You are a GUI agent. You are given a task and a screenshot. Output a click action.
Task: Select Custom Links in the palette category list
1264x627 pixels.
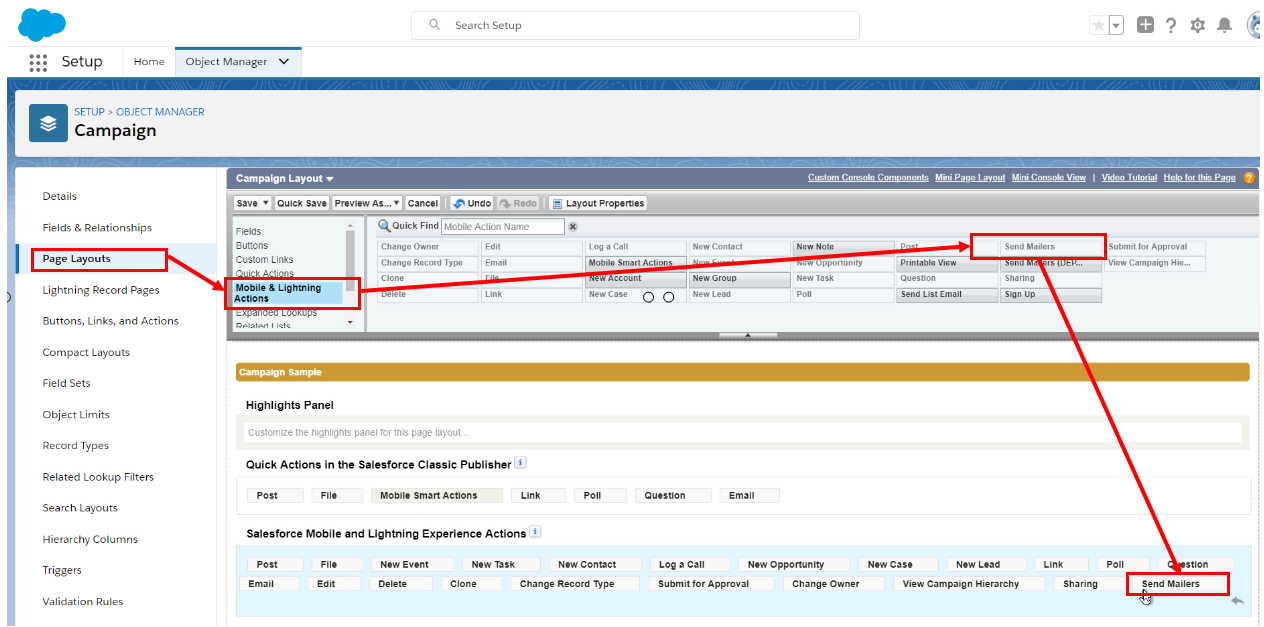coord(265,260)
